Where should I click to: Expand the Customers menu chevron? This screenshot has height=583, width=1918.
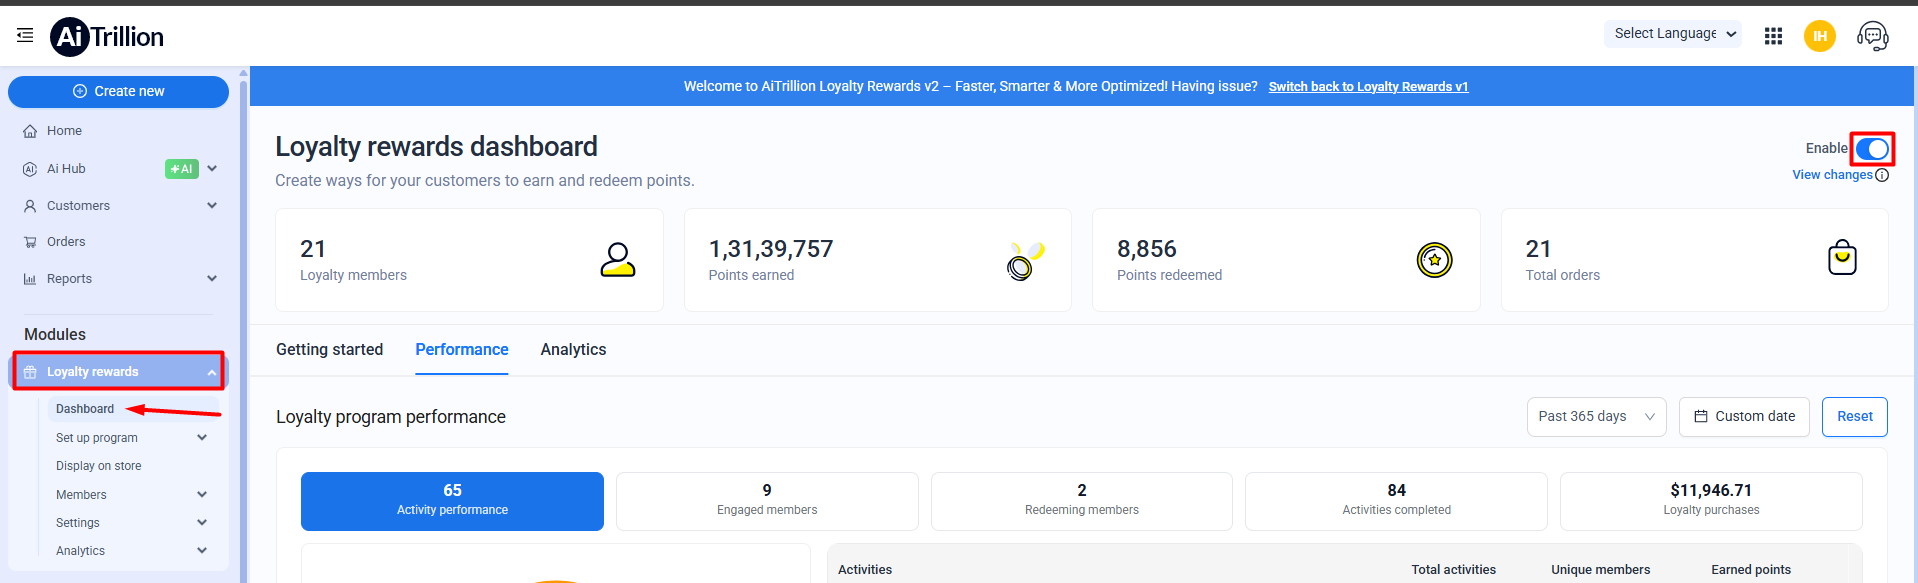click(212, 206)
